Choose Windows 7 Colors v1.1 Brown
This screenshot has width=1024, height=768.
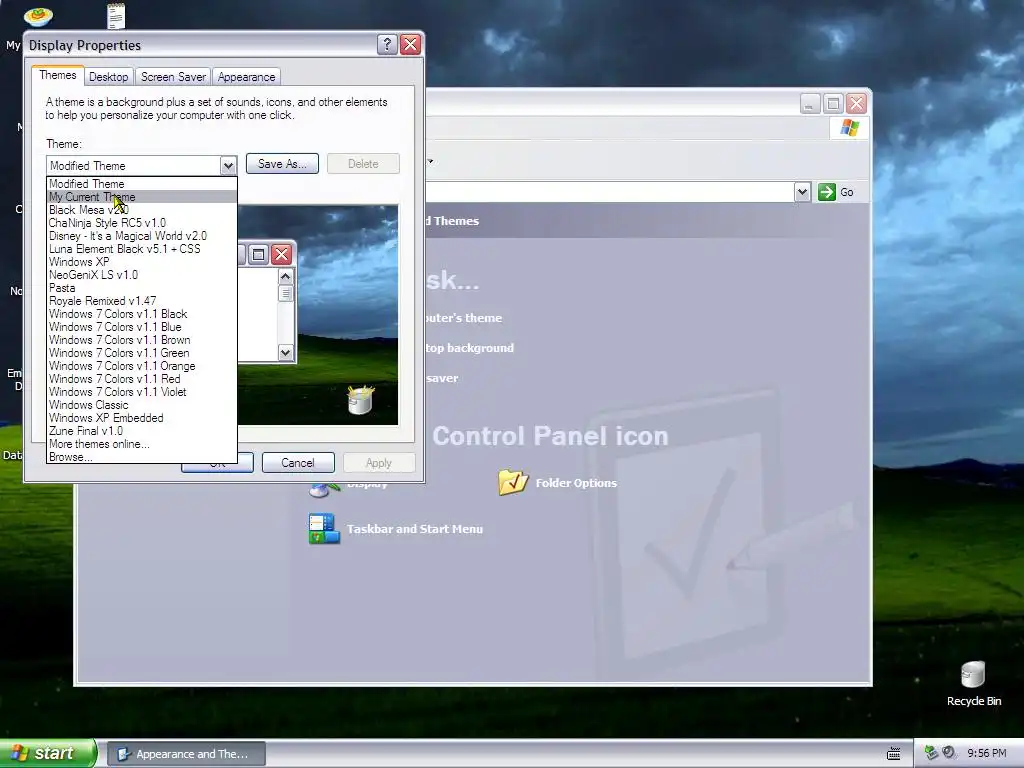tap(142, 340)
